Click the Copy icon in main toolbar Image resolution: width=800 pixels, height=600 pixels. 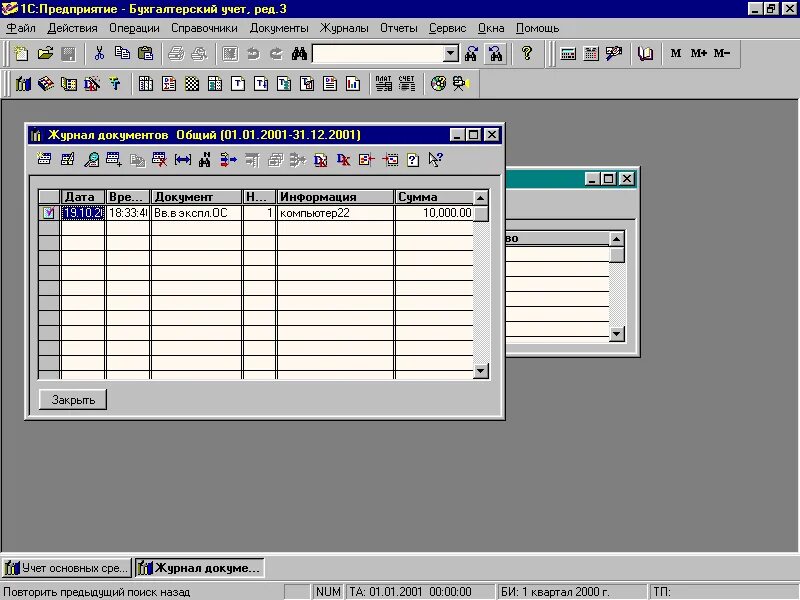pos(122,54)
